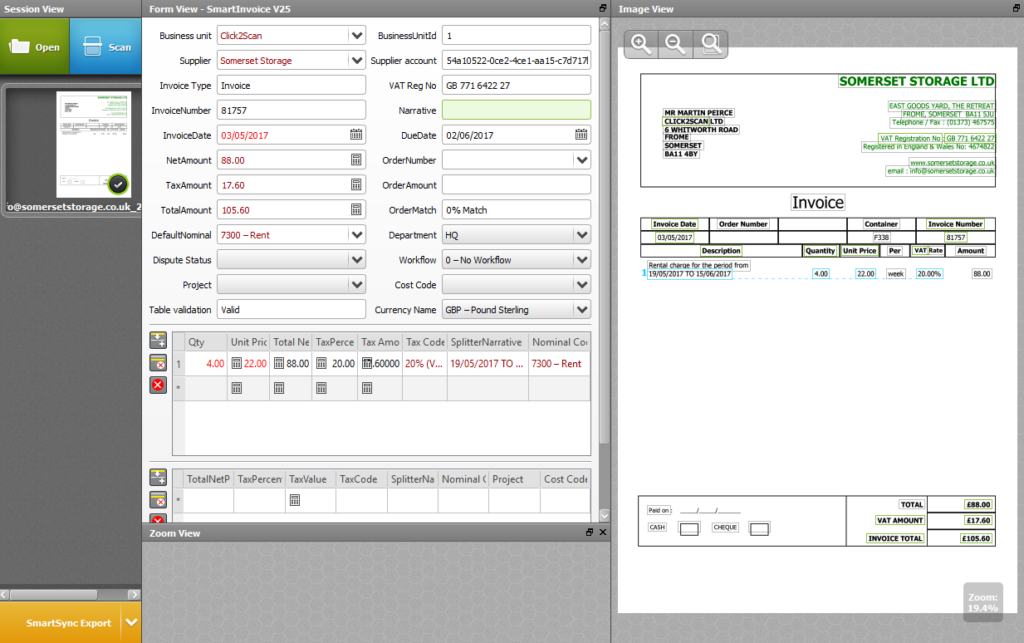The image size is (1024, 643).
Task: Click the third magnifier icon in Image View
Action: (711, 44)
